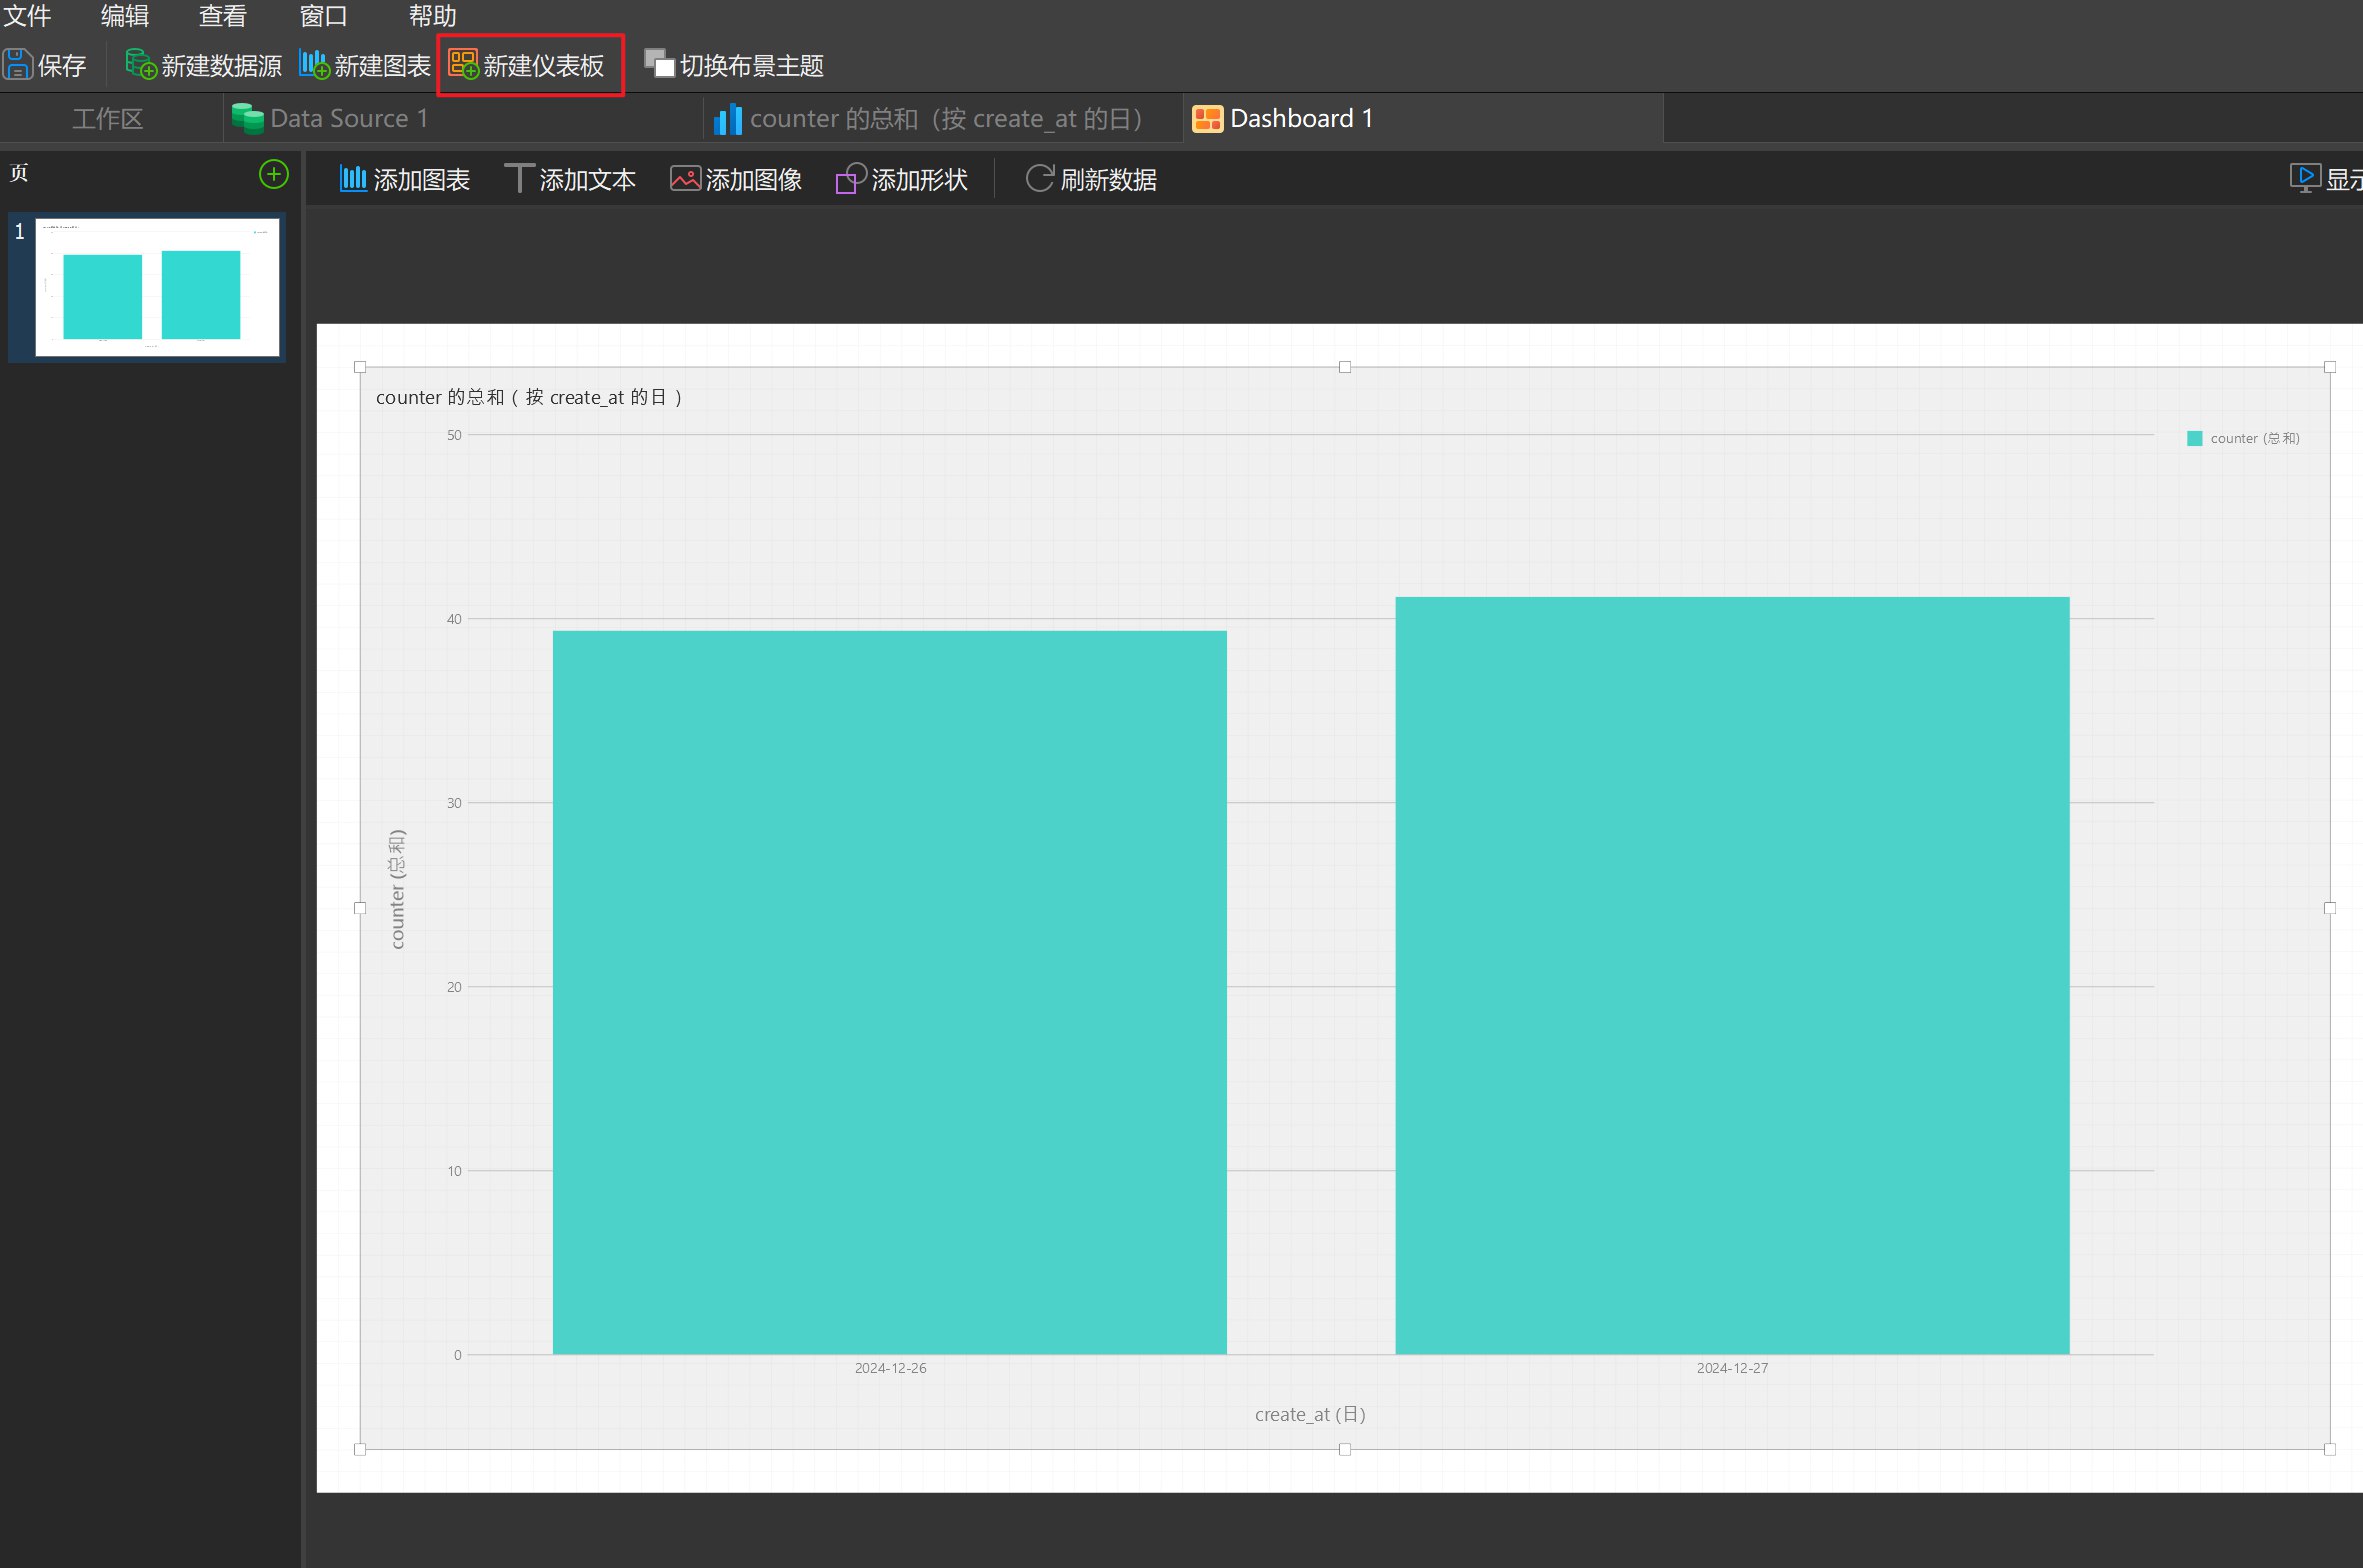Click the 添加形状 (Add Shape) button
The height and width of the screenshot is (1568, 2363).
(904, 177)
